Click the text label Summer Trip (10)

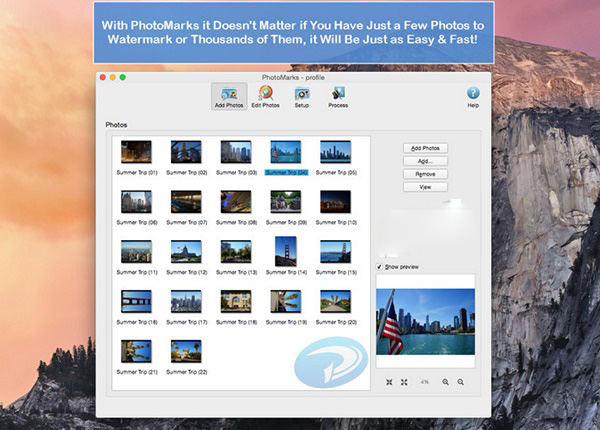point(336,223)
